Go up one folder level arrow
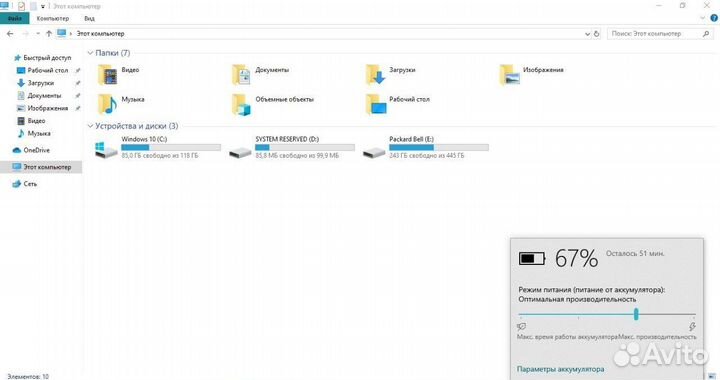Screen dimensions: 720x380 [x=49, y=34]
